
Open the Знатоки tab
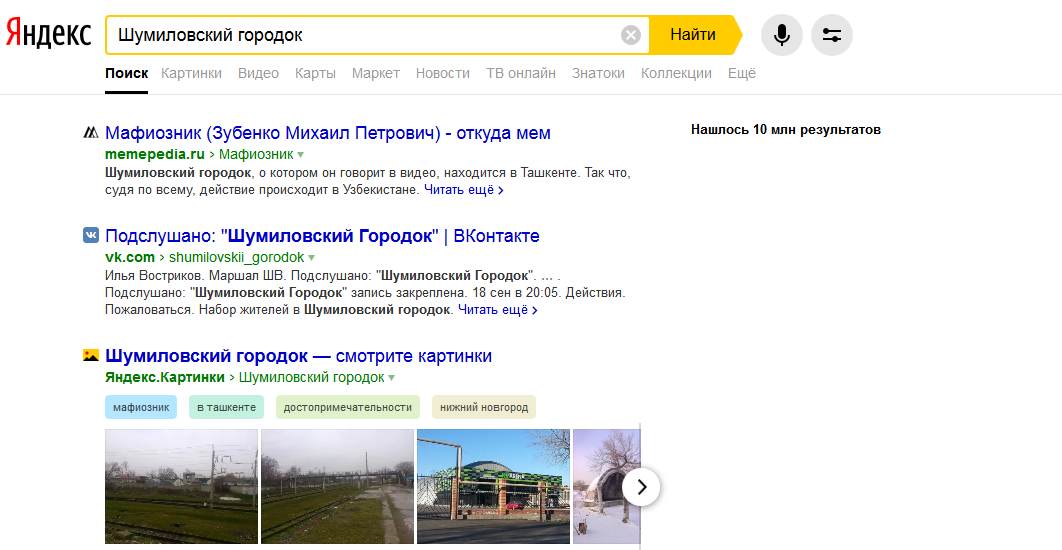pos(598,73)
